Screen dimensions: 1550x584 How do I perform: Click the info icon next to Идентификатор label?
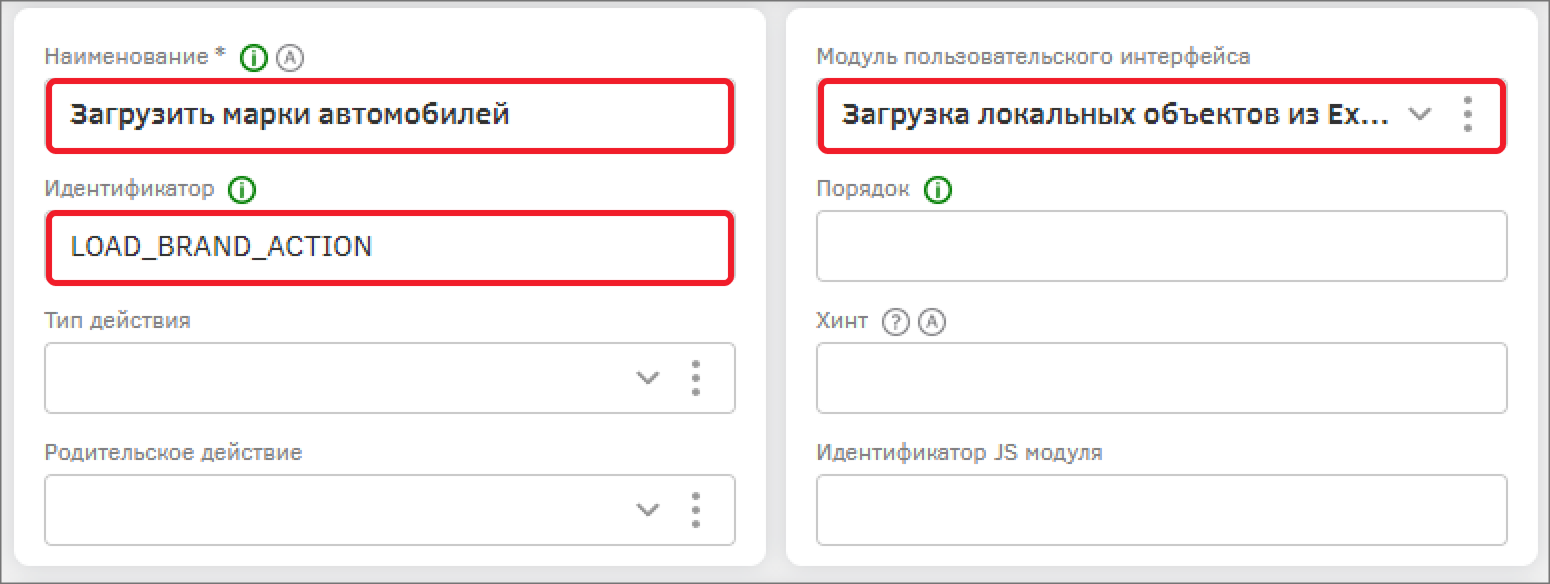[242, 189]
